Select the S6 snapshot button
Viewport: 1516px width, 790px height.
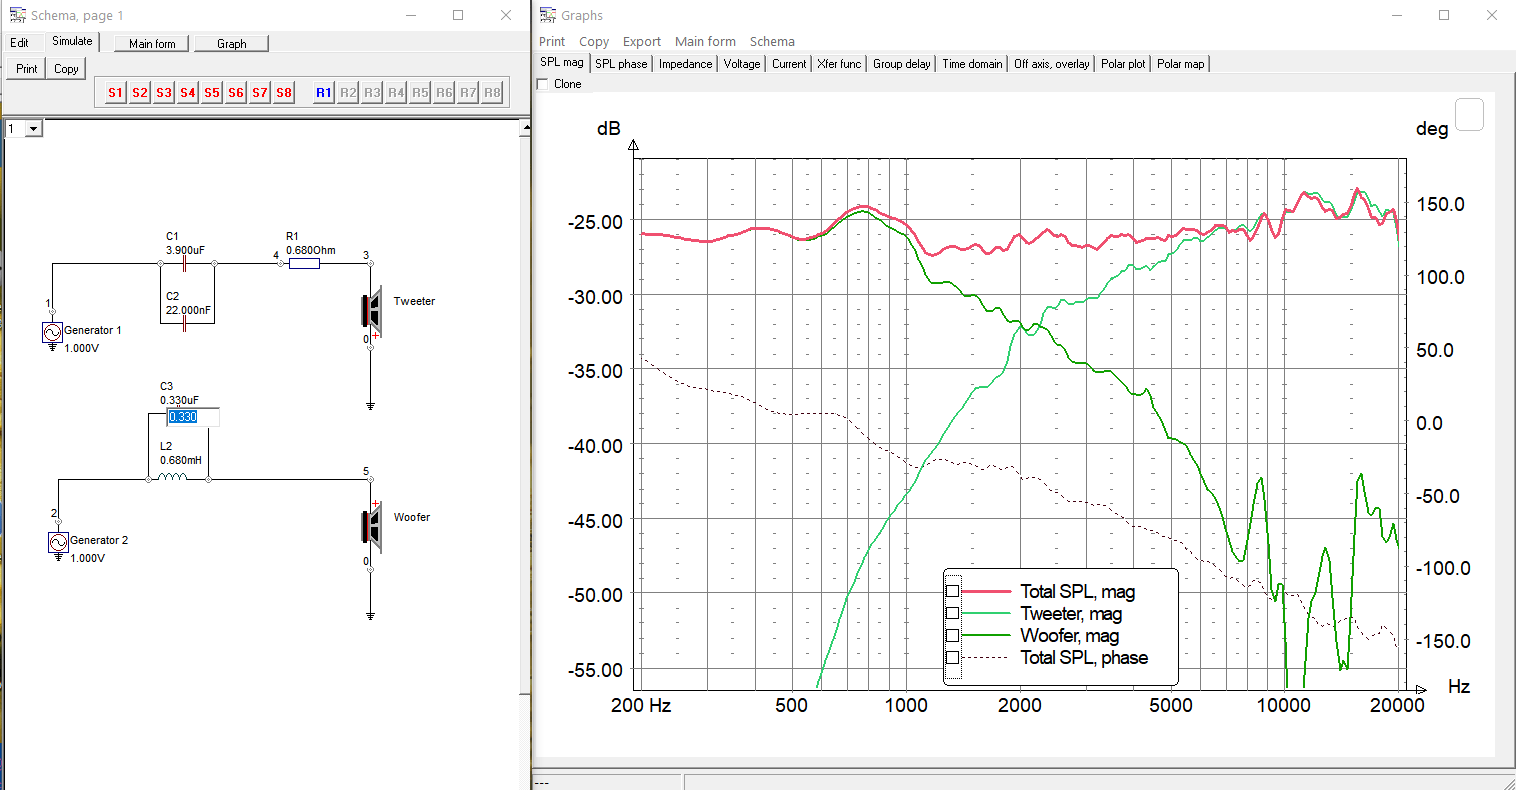pos(236,92)
